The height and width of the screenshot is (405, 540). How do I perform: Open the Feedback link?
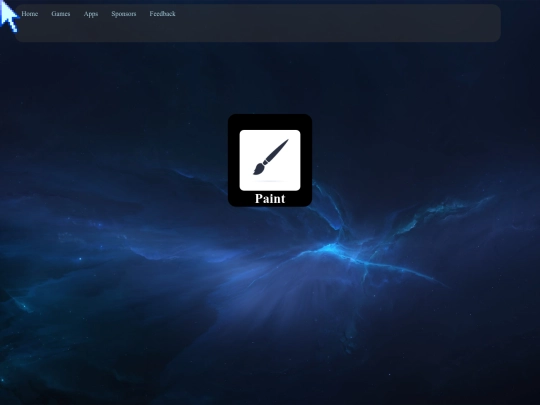(163, 14)
